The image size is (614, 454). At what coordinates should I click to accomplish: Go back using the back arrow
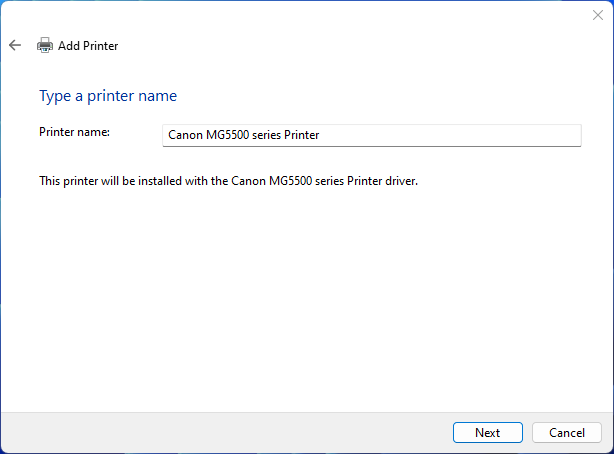click(x=15, y=45)
